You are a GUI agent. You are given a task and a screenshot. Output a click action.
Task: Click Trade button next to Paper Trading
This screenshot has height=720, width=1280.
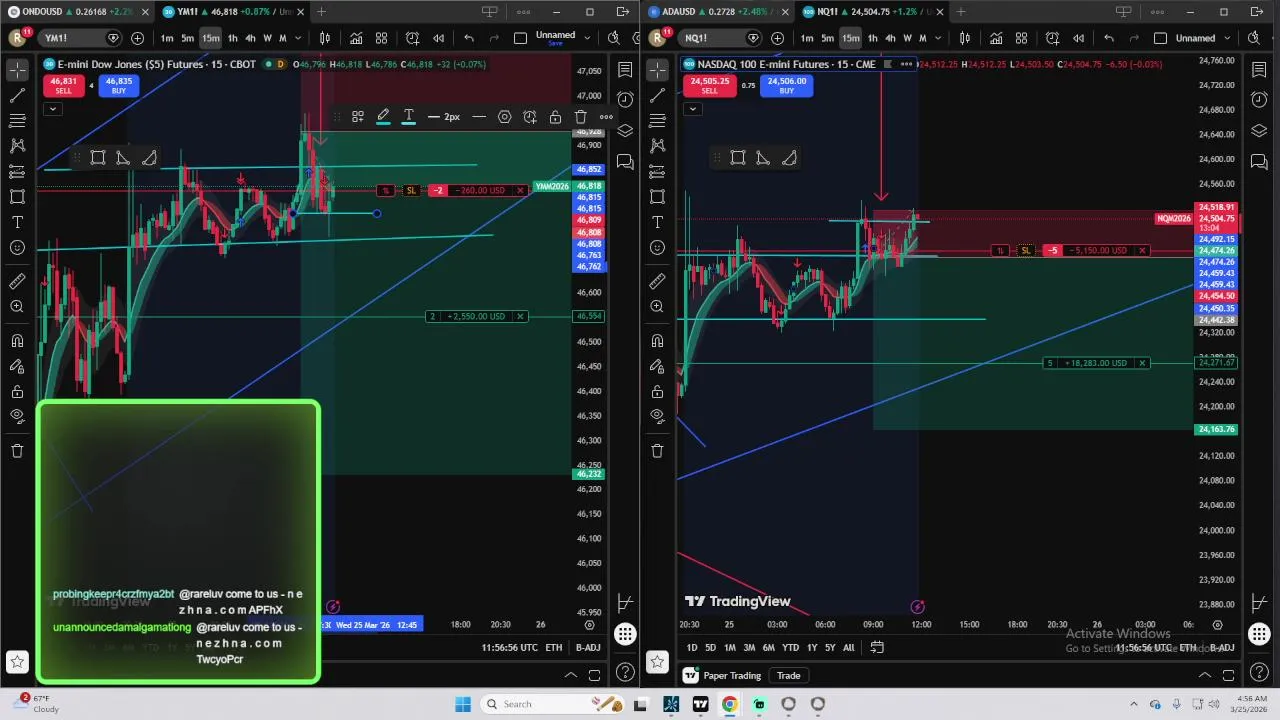tap(788, 676)
